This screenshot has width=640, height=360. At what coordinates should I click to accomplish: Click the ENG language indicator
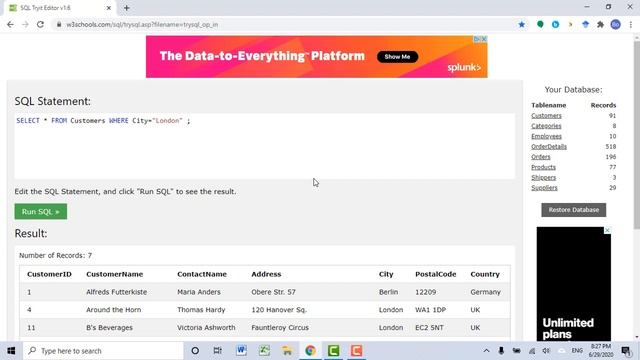click(x=577, y=351)
